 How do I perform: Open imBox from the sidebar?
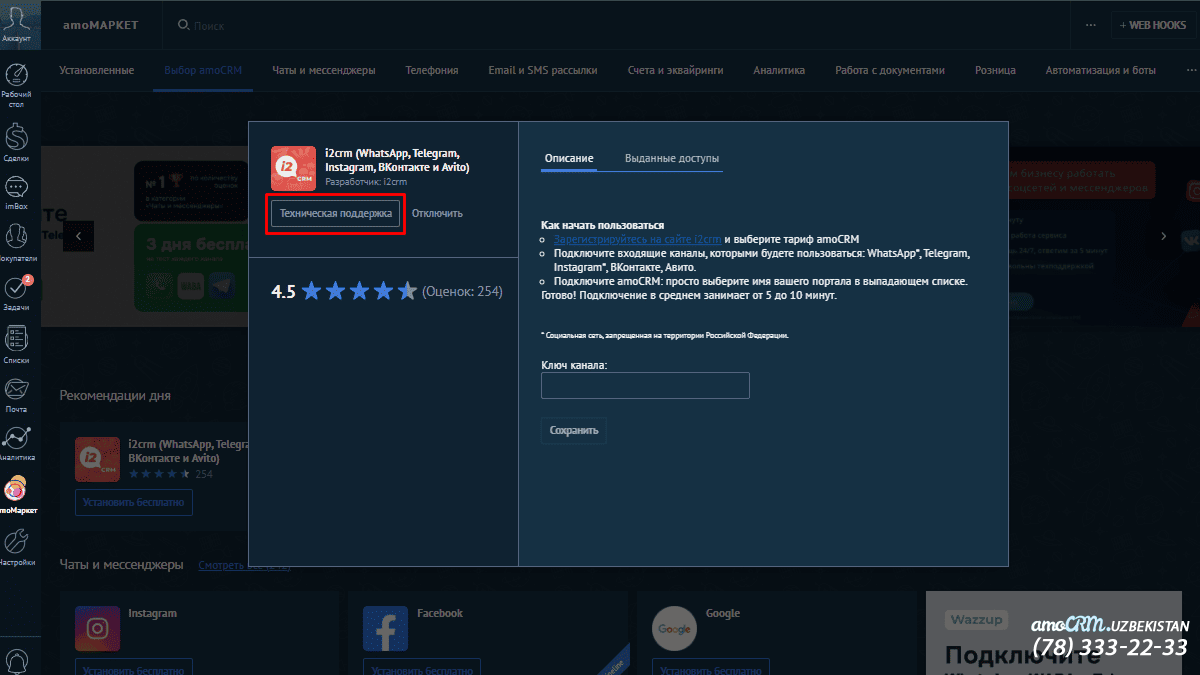(x=16, y=194)
